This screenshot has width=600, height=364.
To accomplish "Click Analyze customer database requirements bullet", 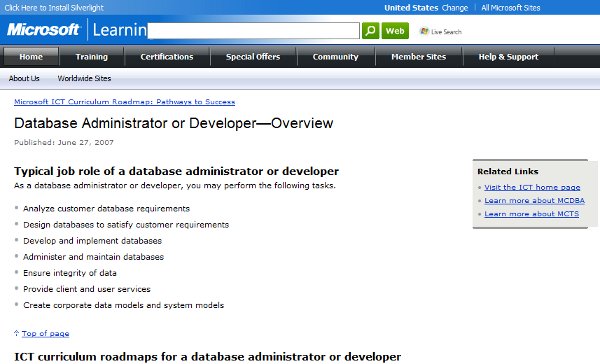I will [106, 209].
